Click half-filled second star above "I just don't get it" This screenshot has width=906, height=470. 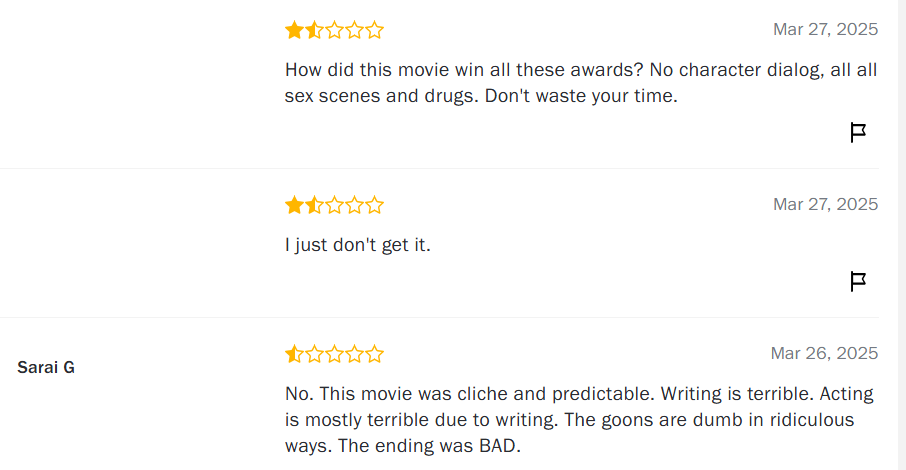(x=314, y=206)
